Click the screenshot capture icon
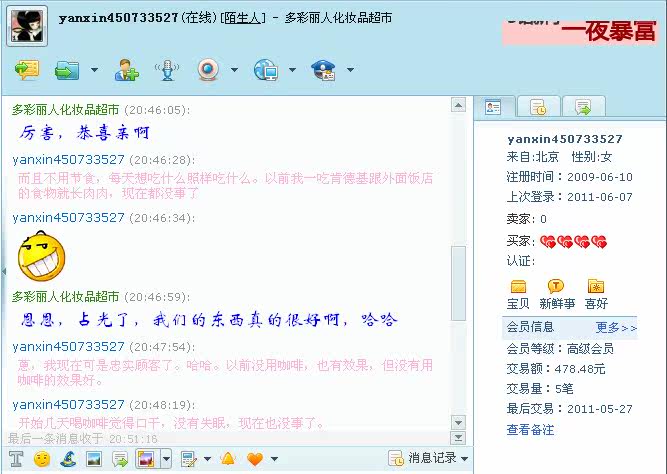The width and height of the screenshot is (667, 474). click(x=147, y=459)
